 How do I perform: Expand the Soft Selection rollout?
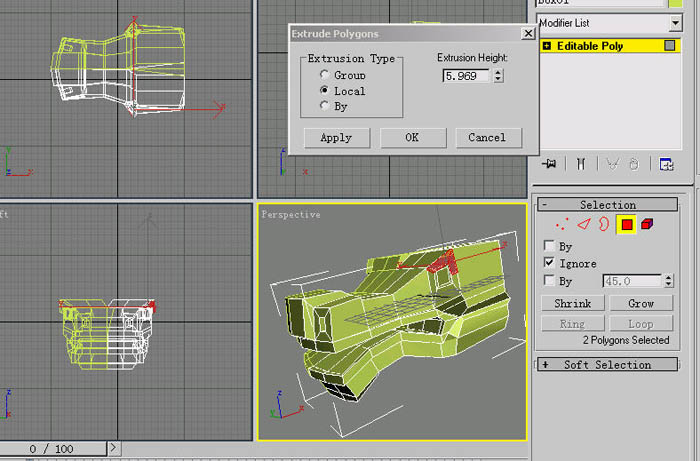[x=607, y=365]
